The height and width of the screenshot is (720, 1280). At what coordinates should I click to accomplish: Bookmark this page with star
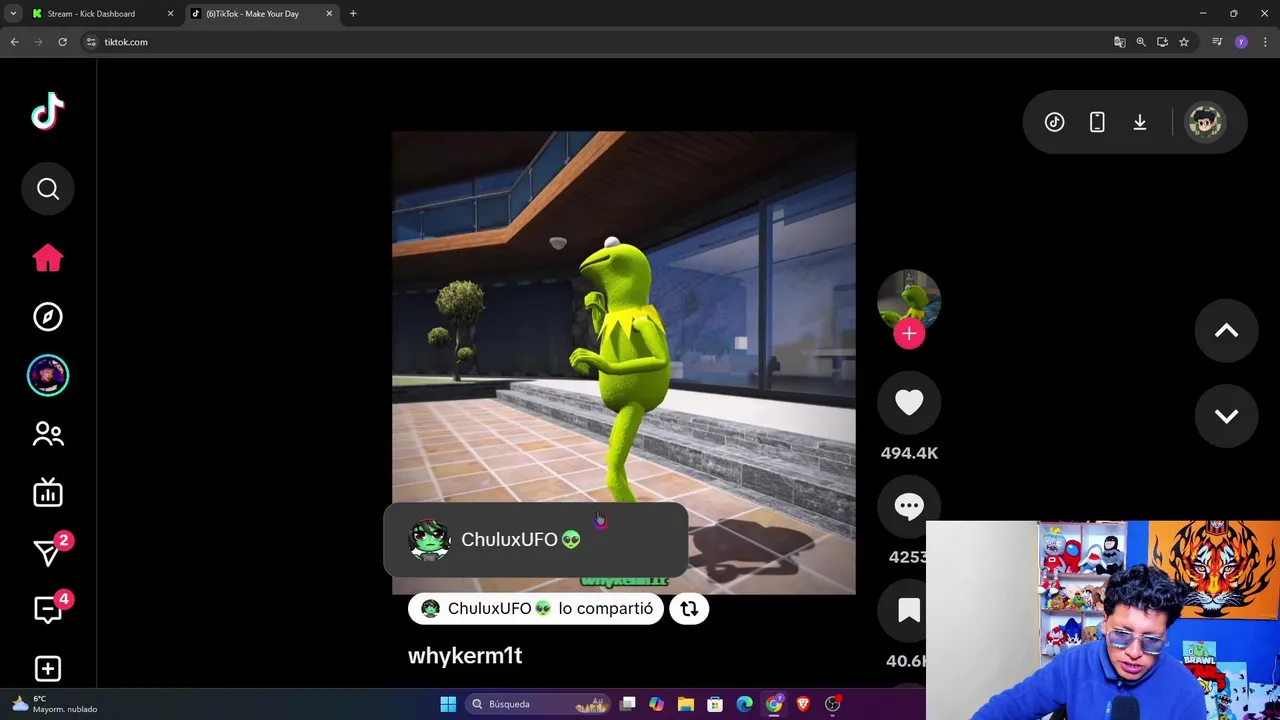pyautogui.click(x=1184, y=42)
